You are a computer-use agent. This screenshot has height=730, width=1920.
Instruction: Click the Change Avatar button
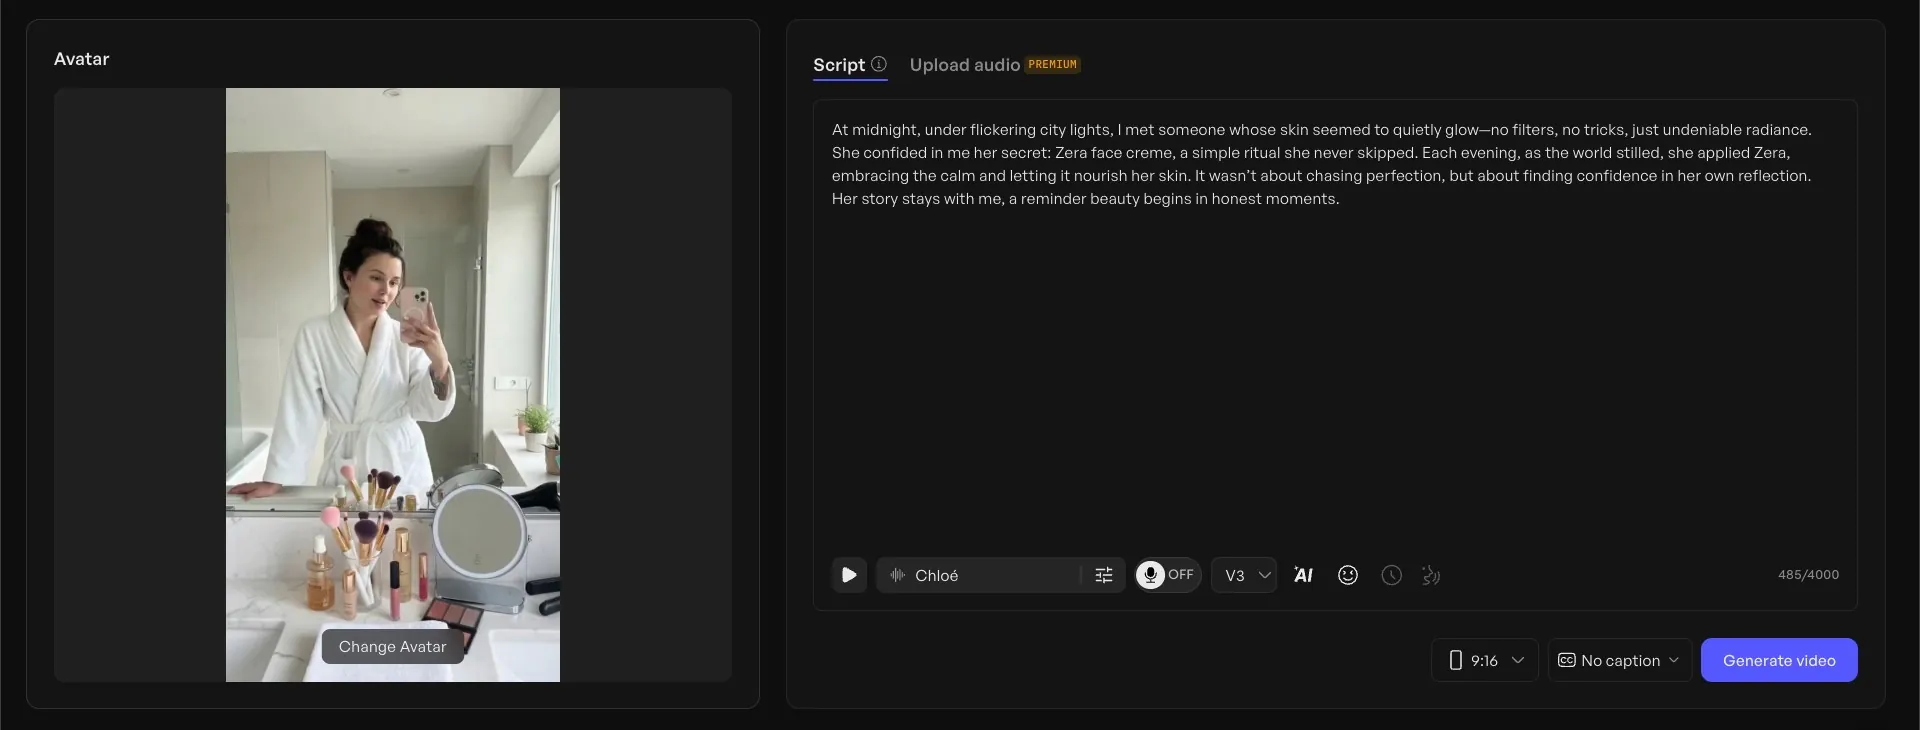[x=392, y=646]
